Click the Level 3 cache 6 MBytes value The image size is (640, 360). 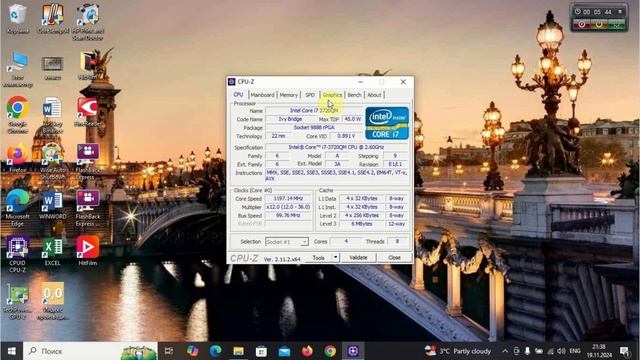362,224
